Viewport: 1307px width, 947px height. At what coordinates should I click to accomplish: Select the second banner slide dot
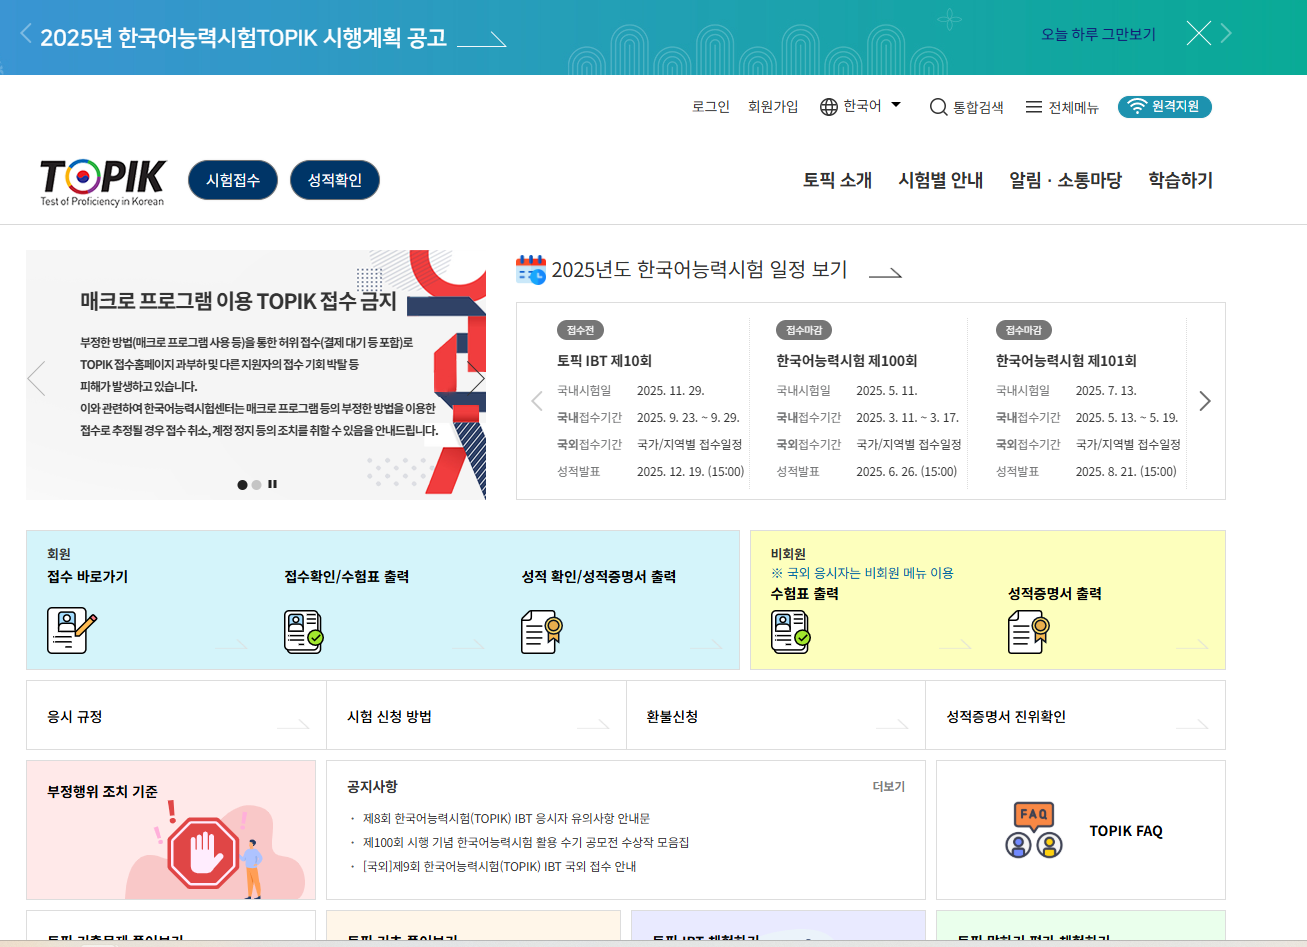[x=257, y=485]
